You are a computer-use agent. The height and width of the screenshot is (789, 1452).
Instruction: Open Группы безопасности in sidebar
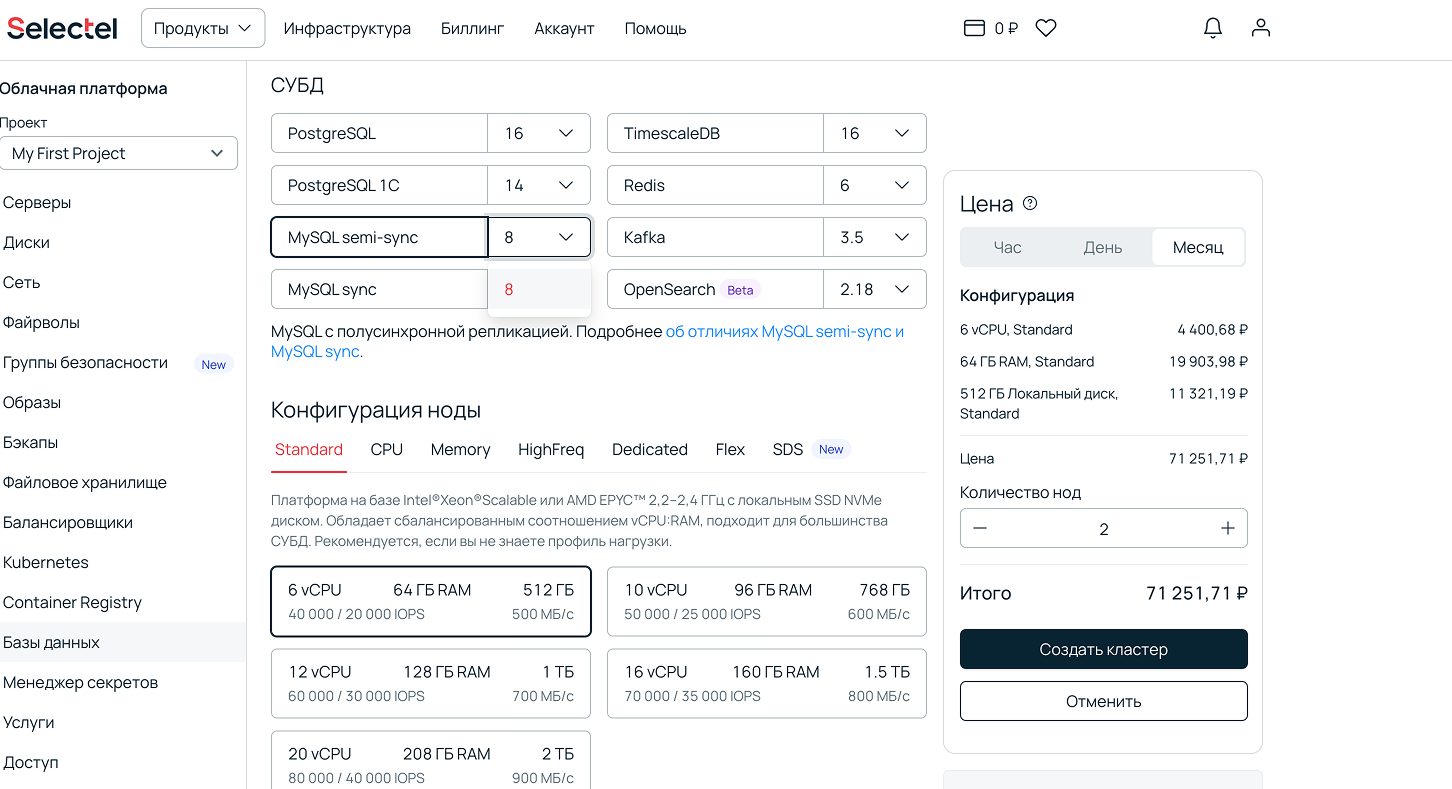pyautogui.click(x=85, y=362)
